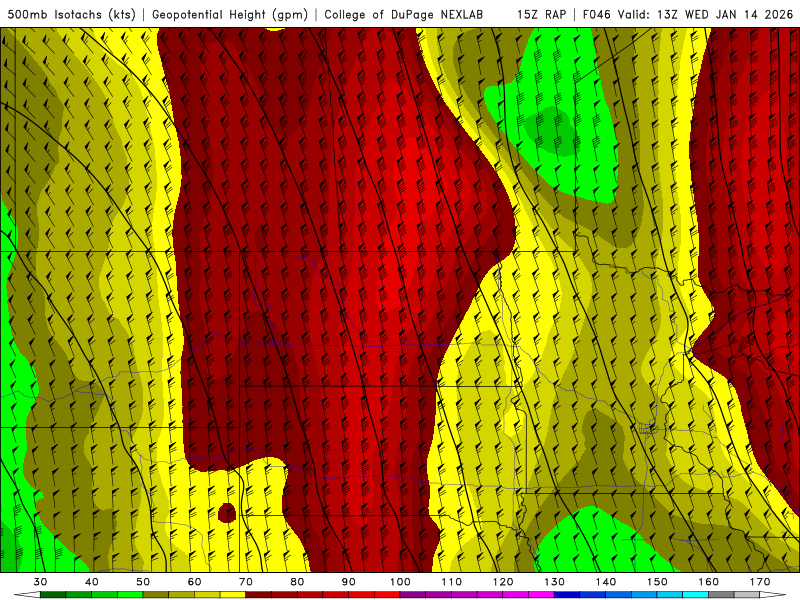Click the colorbar label '80'
The width and height of the screenshot is (800, 600).
[x=297, y=582]
